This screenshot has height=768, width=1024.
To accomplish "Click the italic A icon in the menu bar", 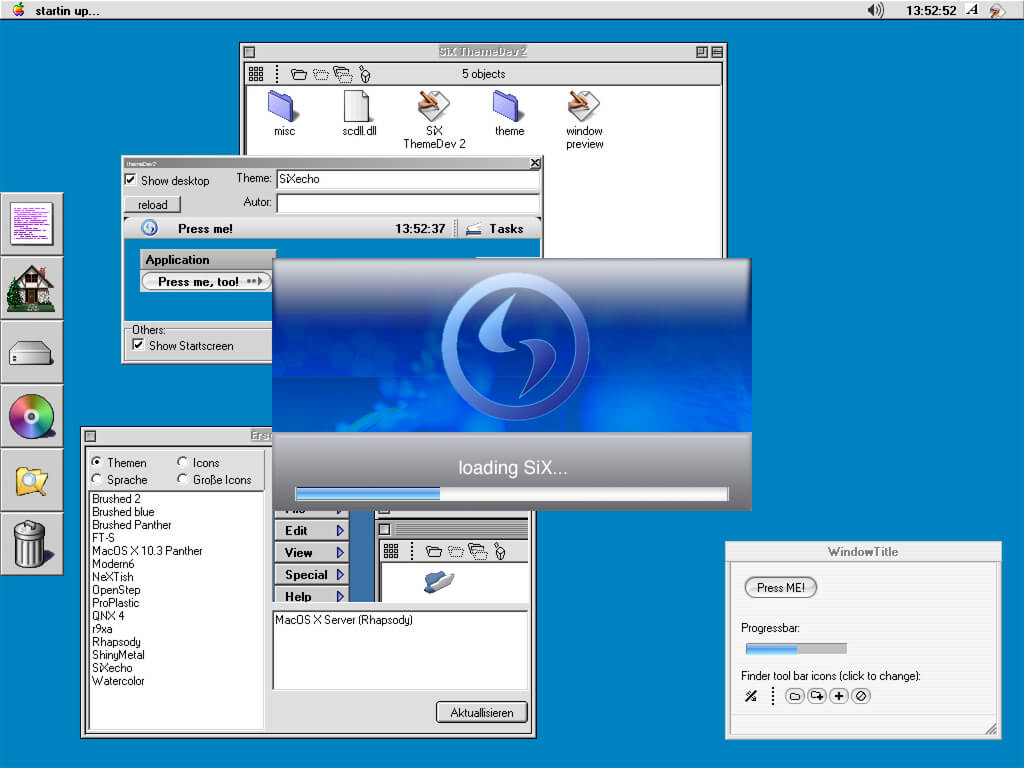I will [972, 10].
